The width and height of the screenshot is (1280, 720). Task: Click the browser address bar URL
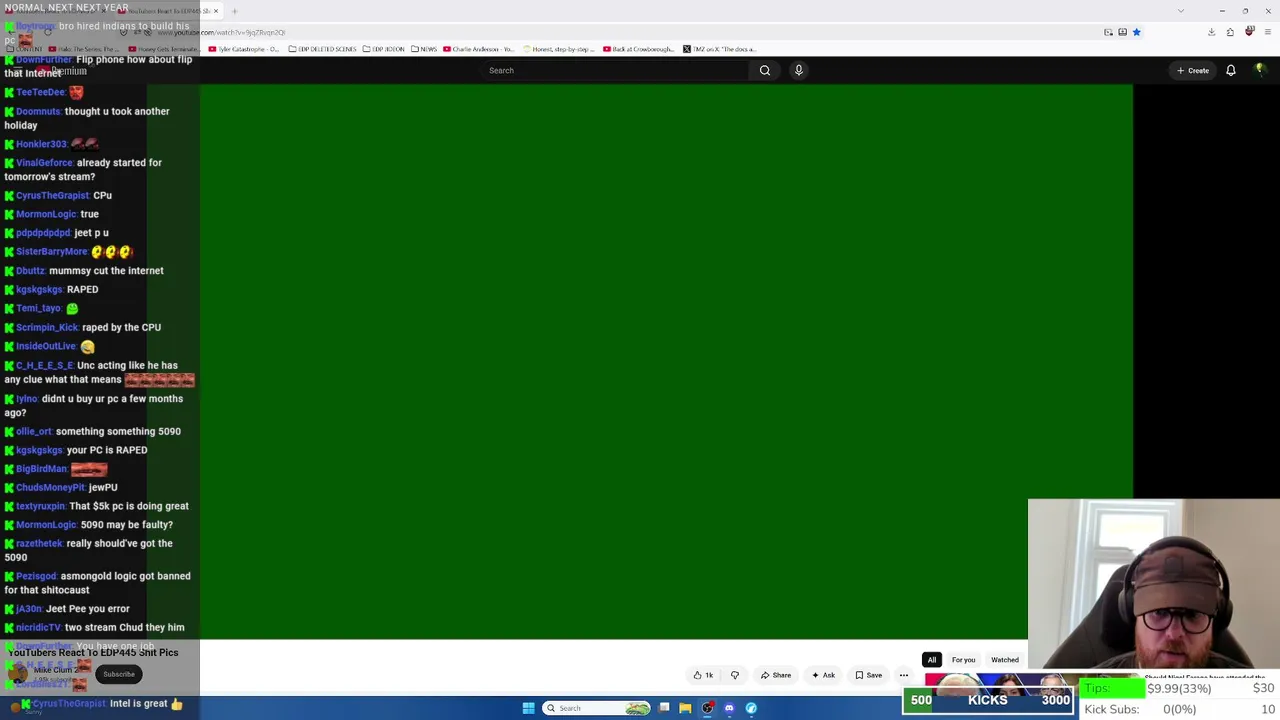[x=221, y=32]
